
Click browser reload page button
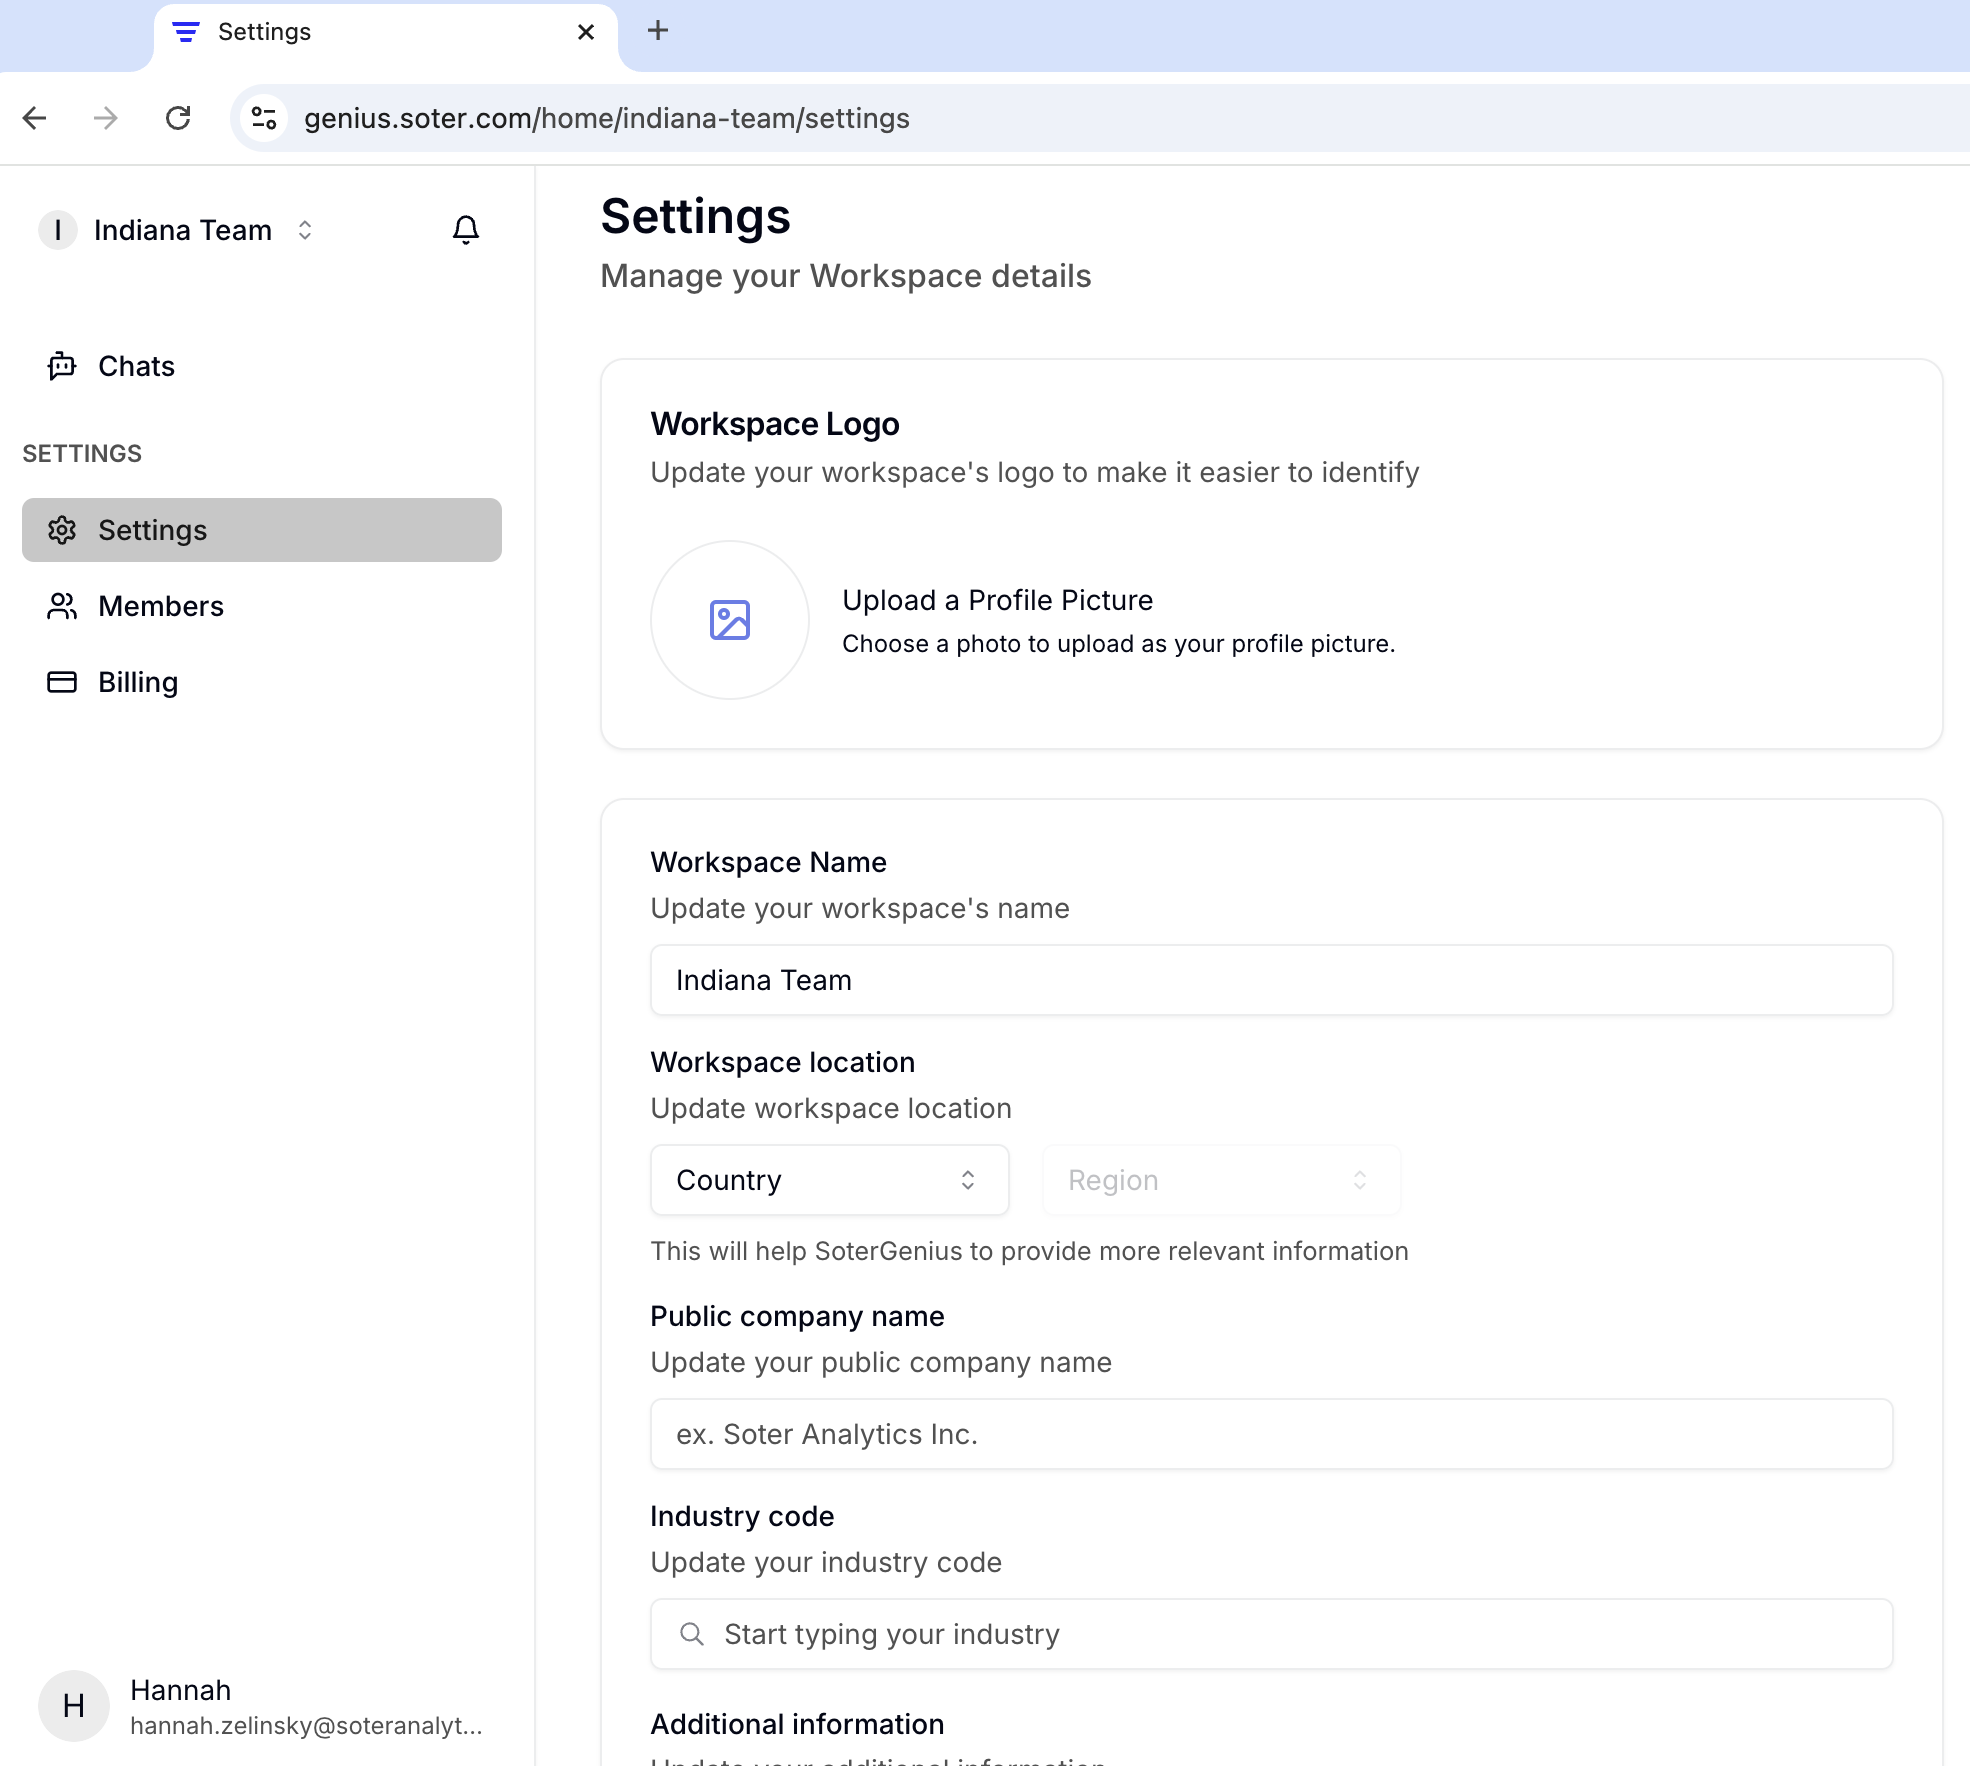click(x=179, y=118)
